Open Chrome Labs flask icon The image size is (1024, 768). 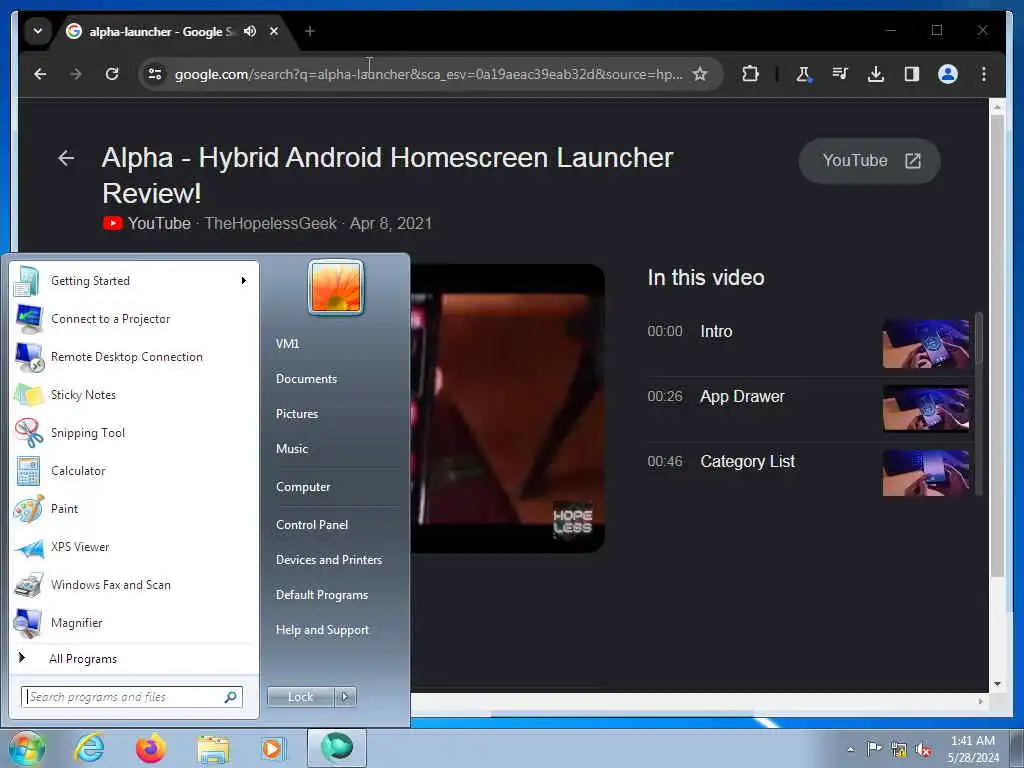point(803,74)
